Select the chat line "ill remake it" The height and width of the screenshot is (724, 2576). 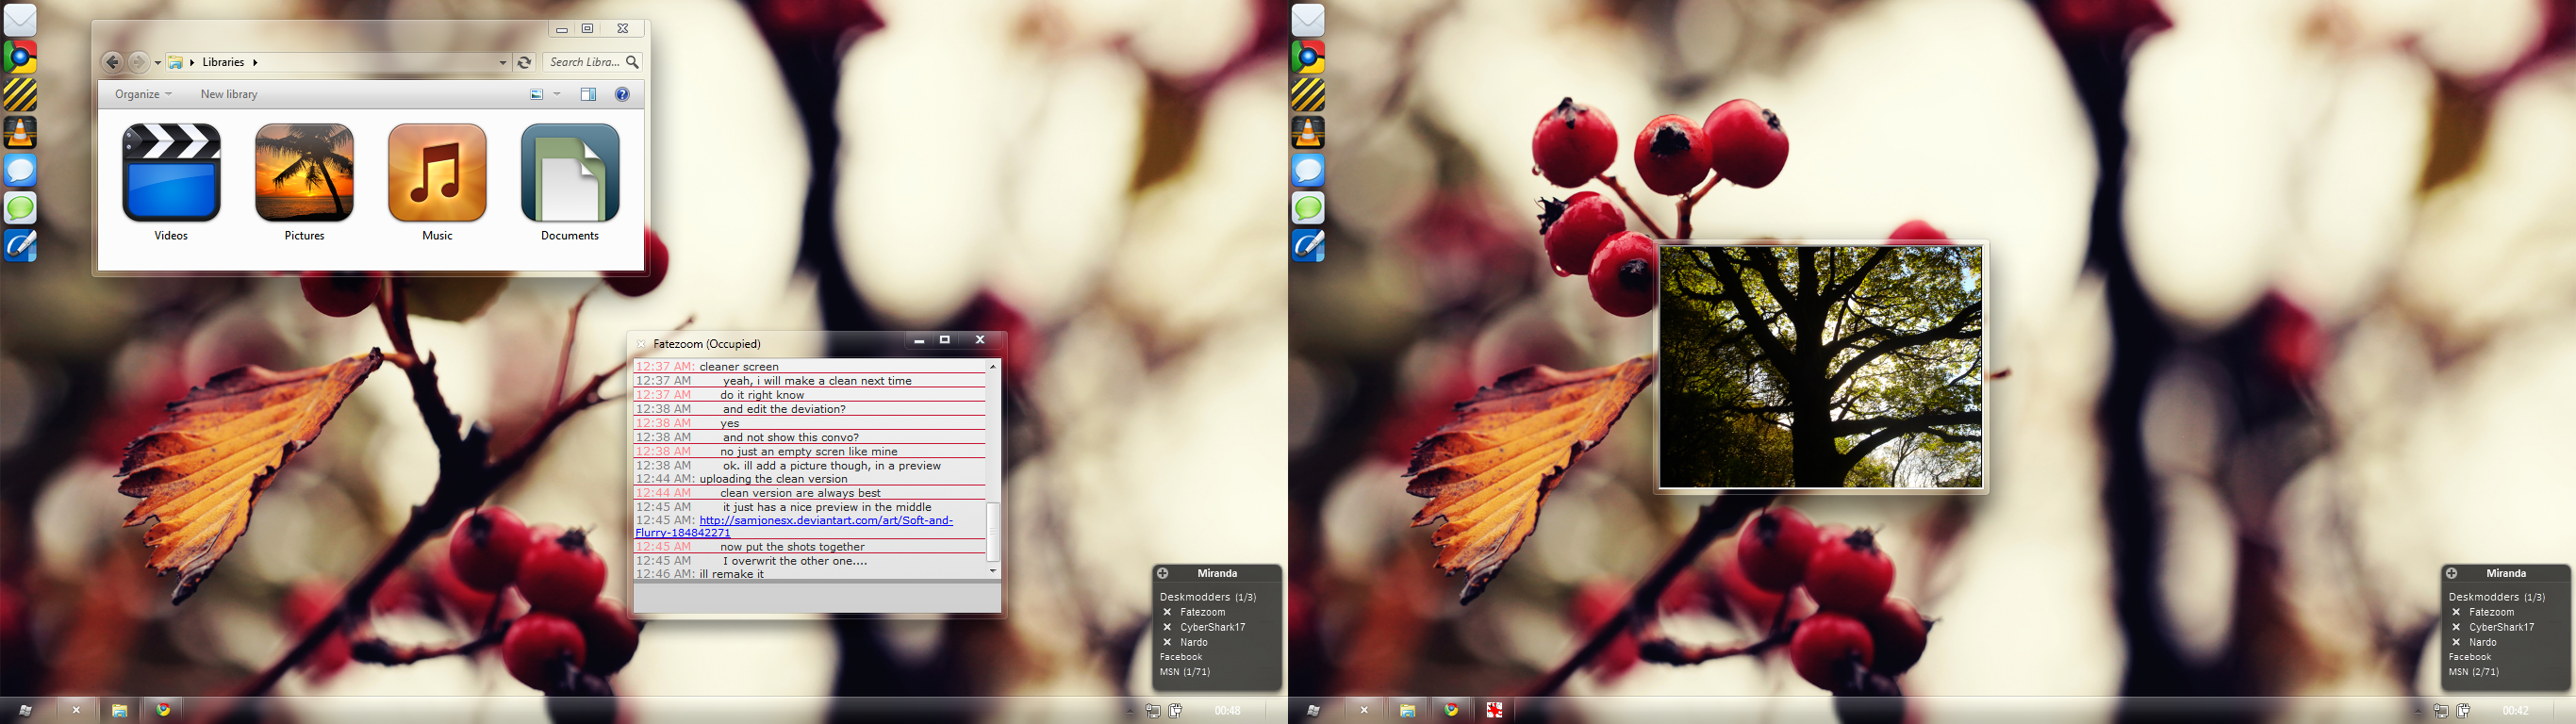click(731, 574)
